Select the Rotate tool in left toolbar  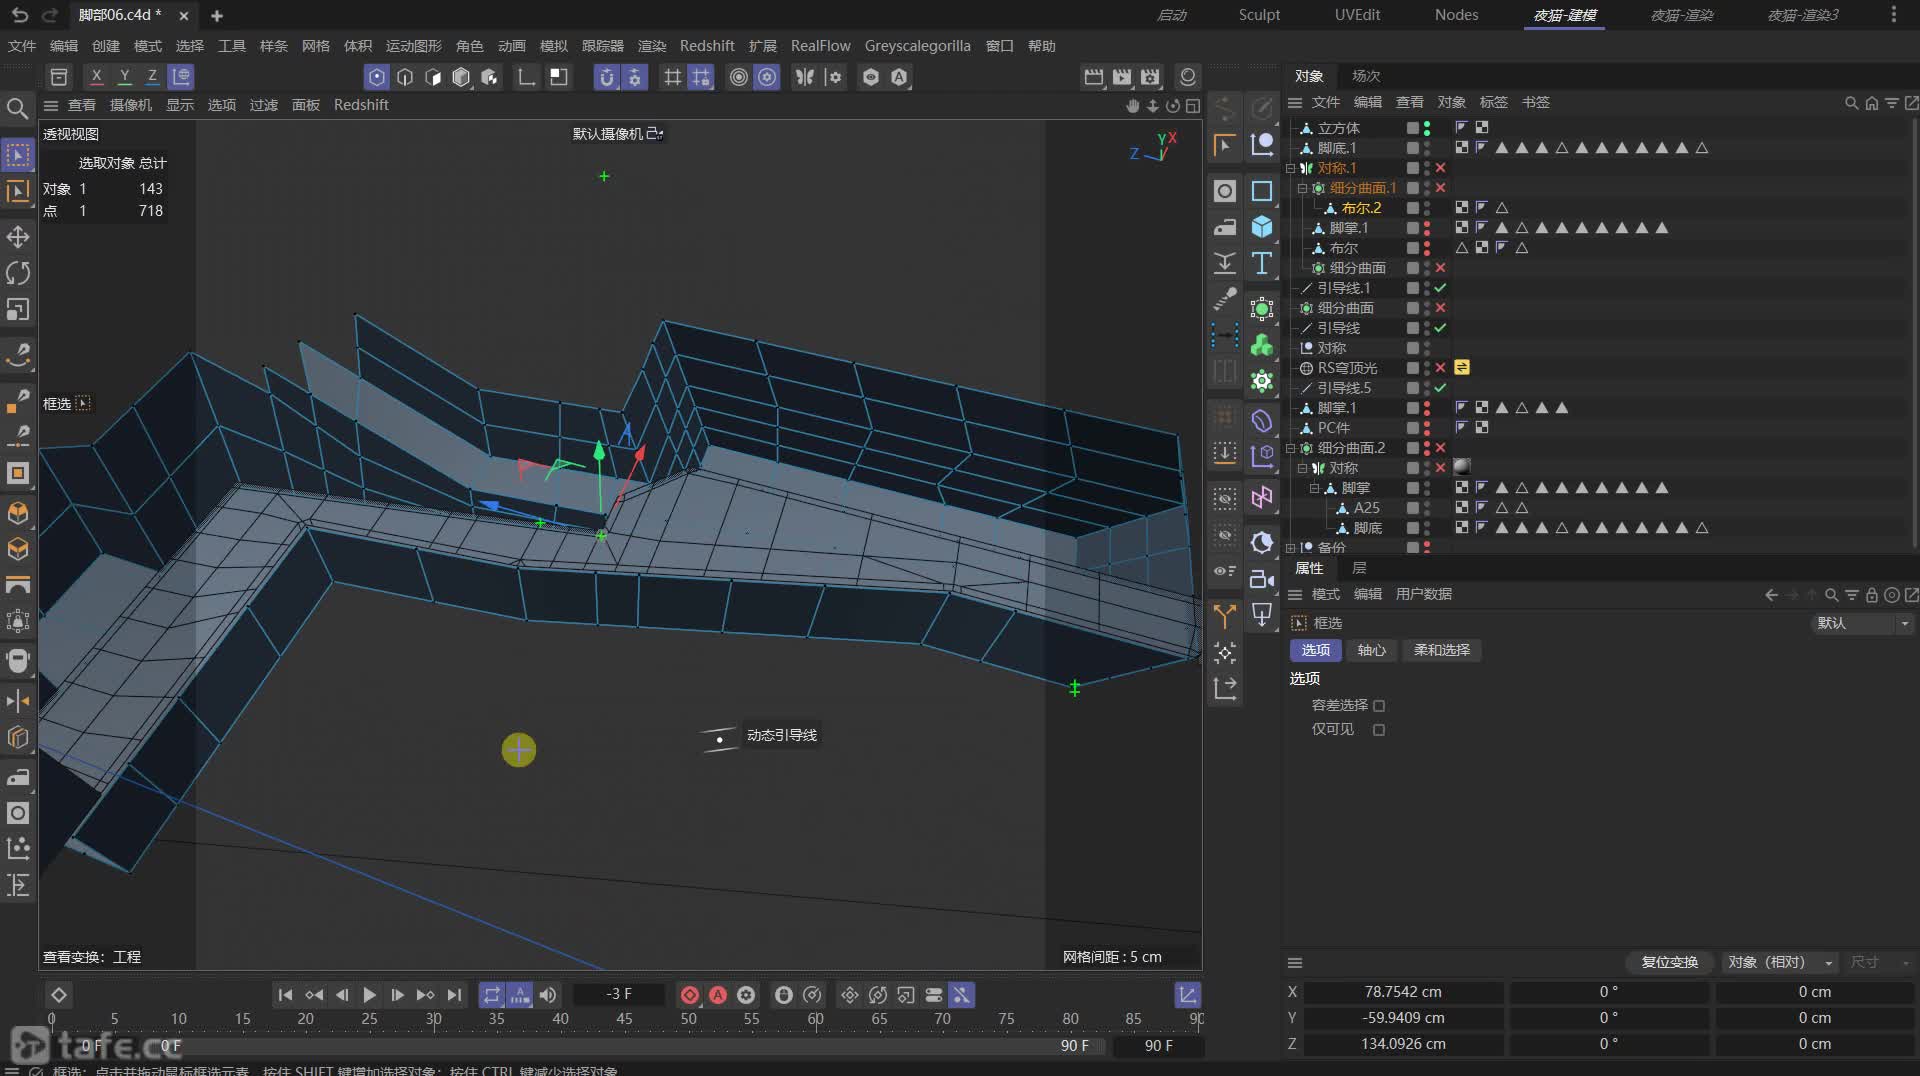coord(18,273)
